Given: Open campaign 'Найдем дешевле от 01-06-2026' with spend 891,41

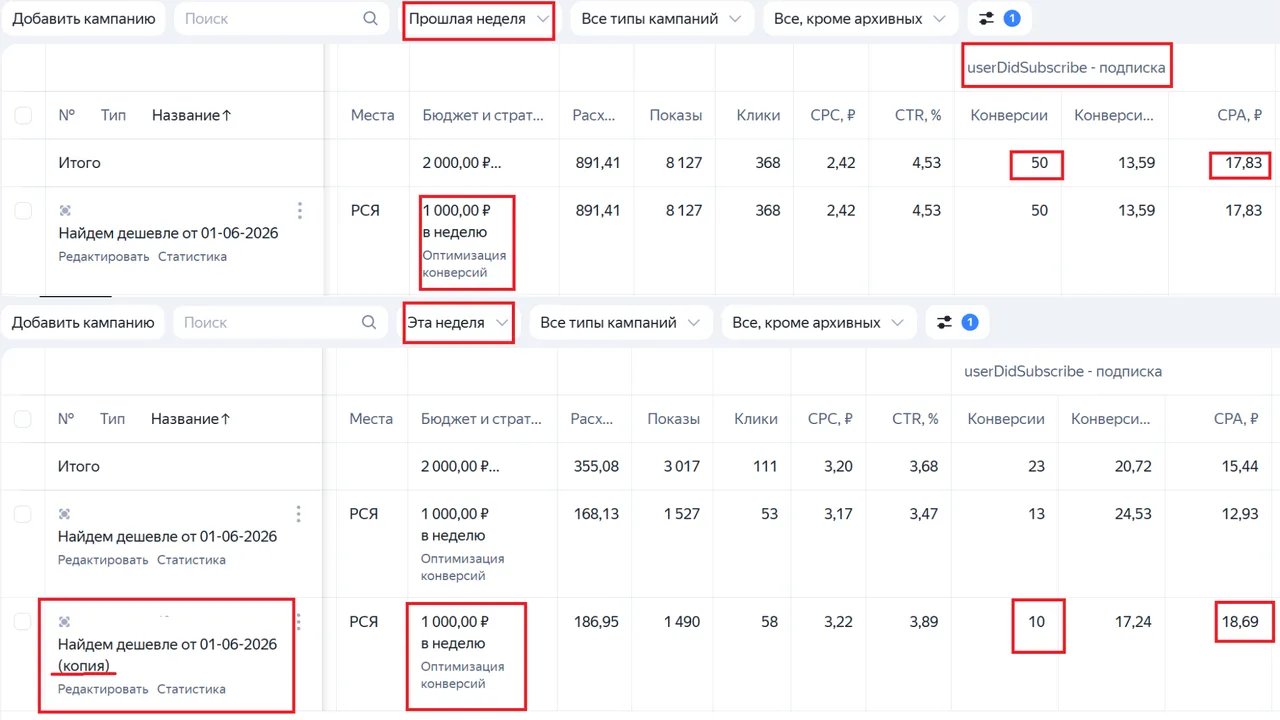Looking at the screenshot, I should click(169, 233).
